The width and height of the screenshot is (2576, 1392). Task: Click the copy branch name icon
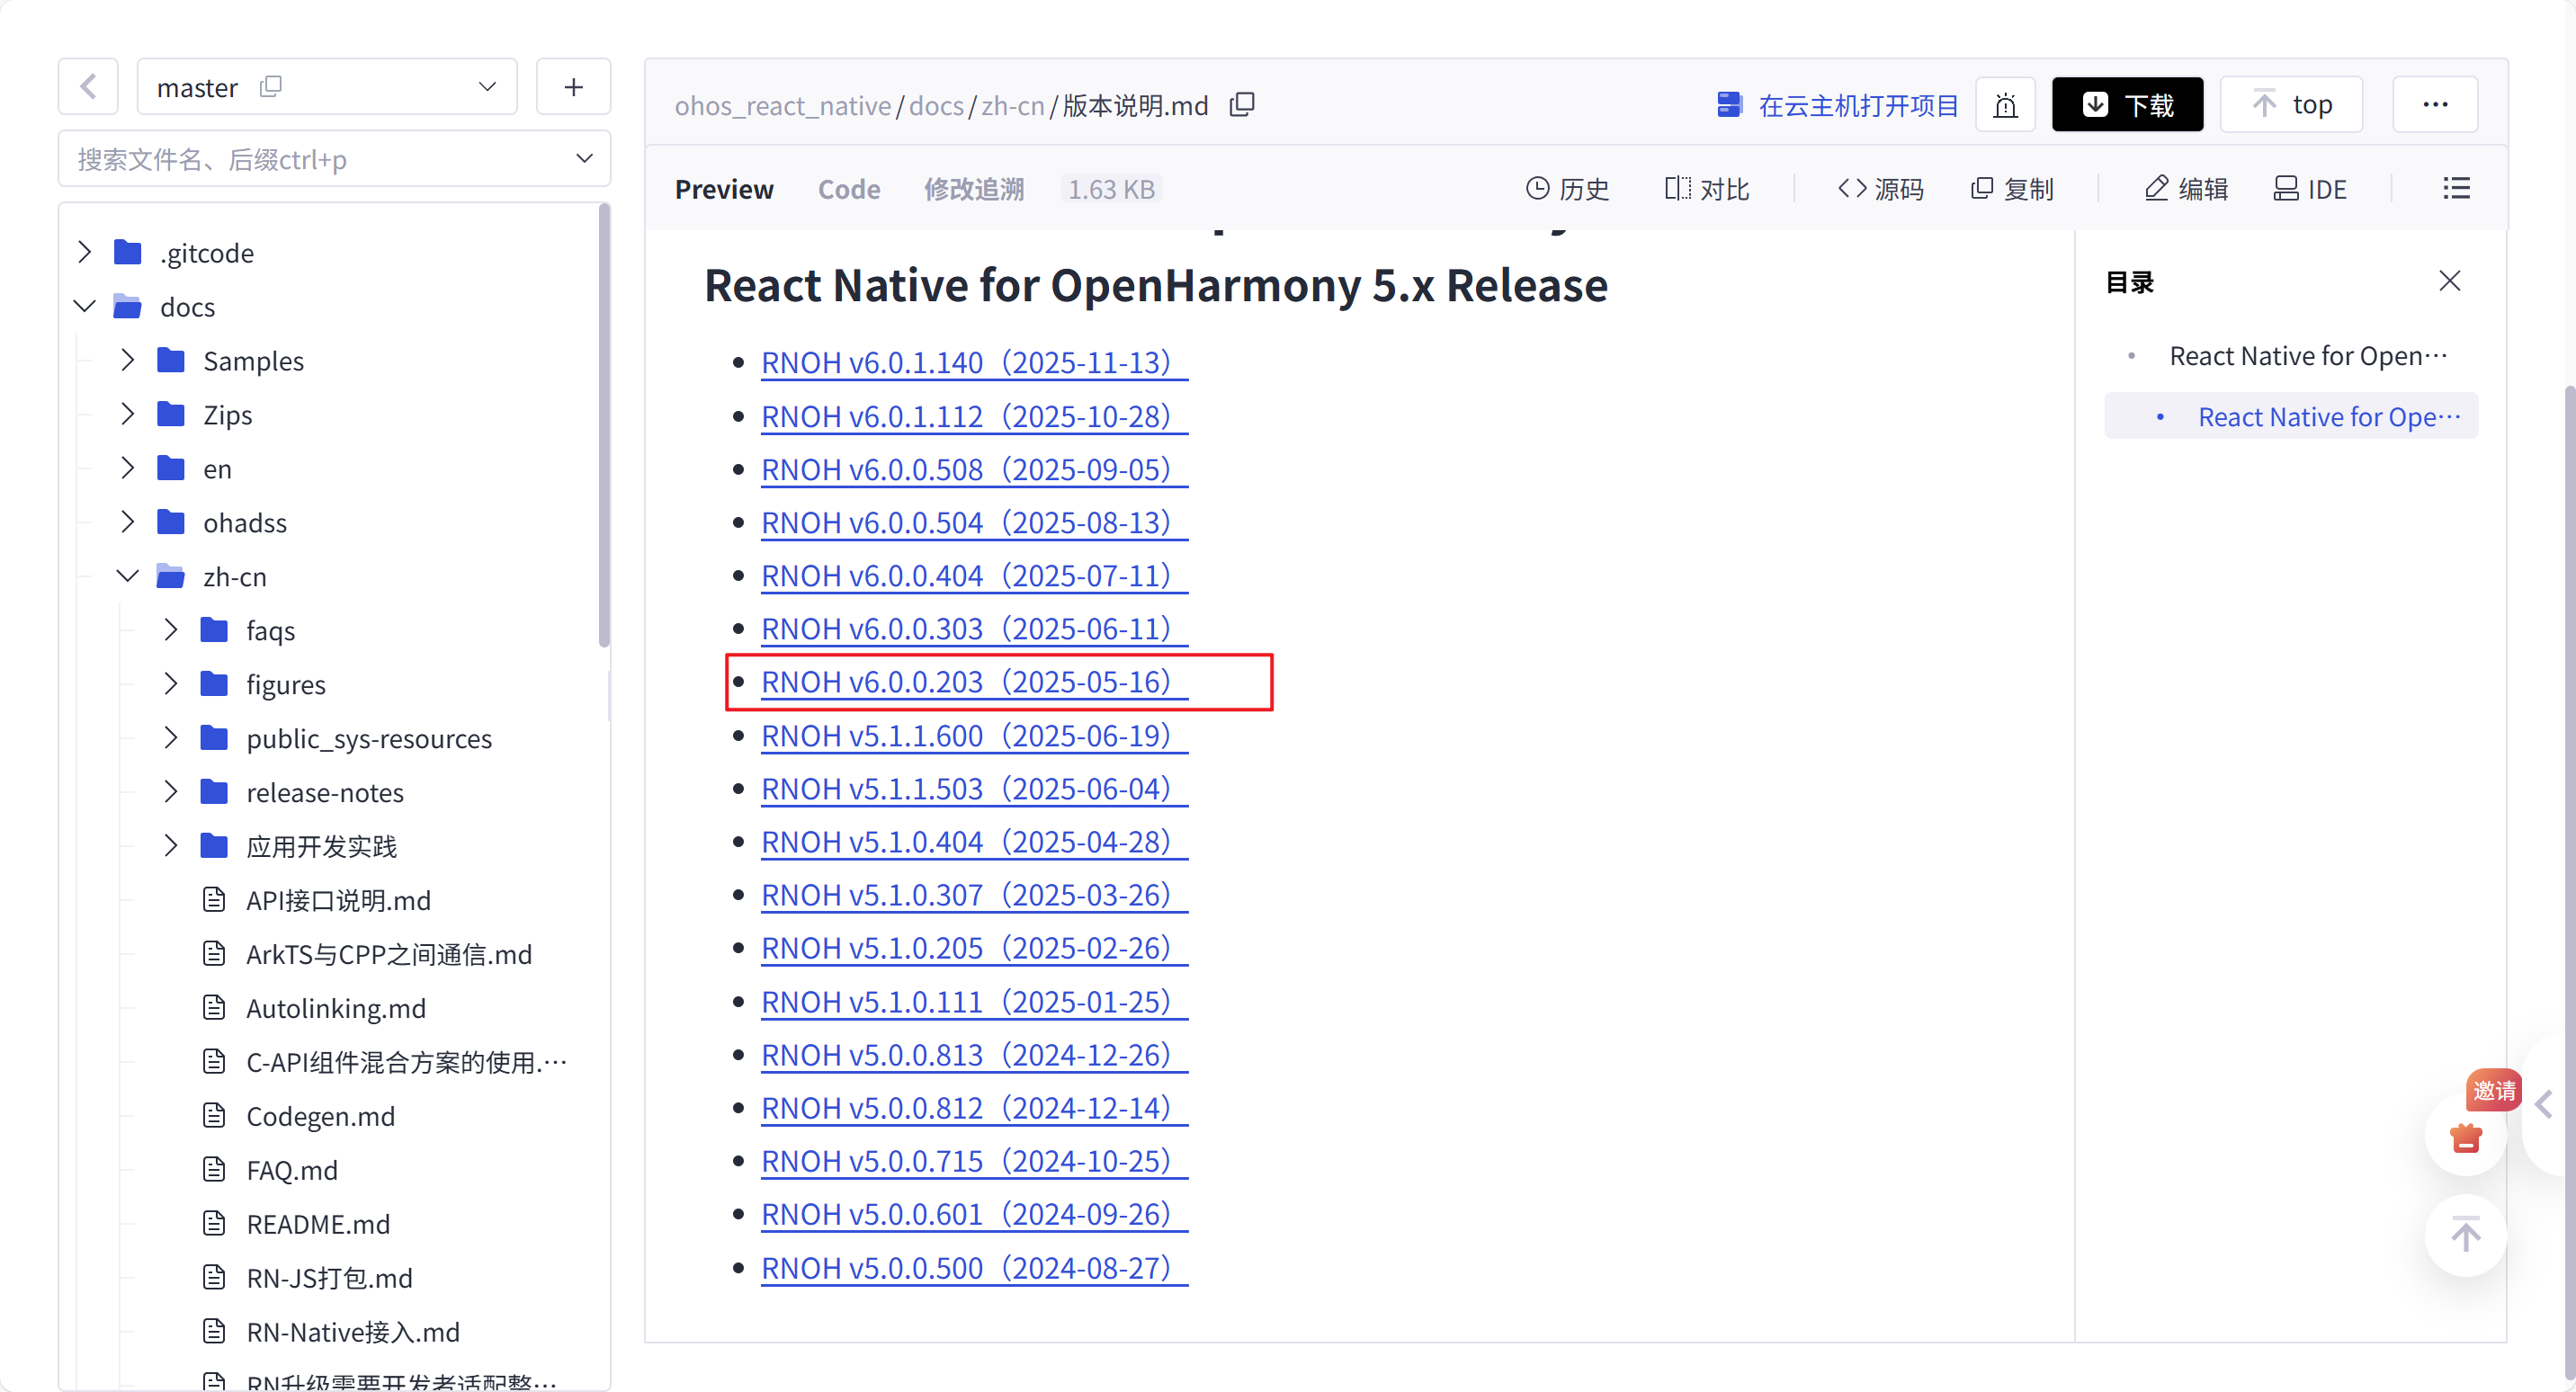(x=270, y=87)
